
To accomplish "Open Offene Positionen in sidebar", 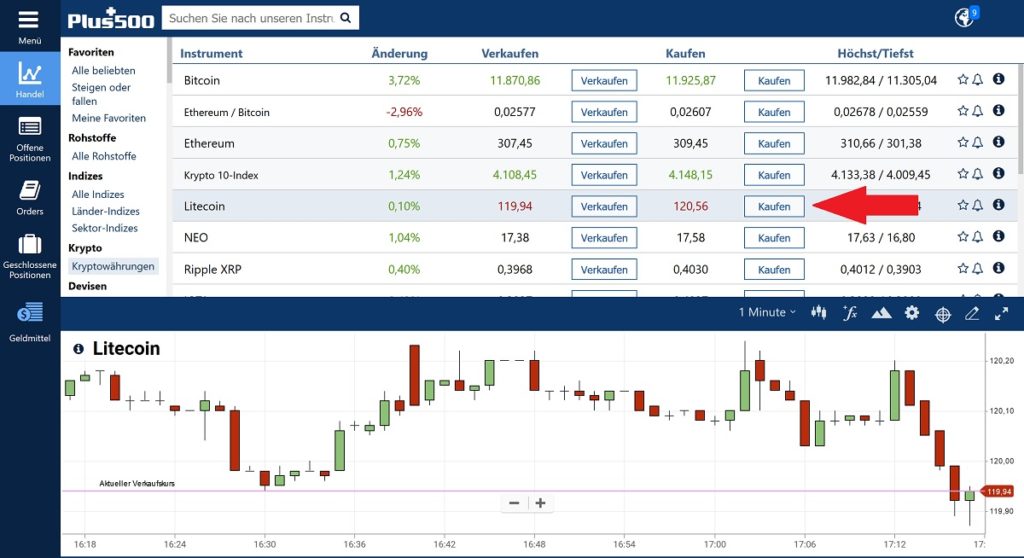I will pyautogui.click(x=29, y=138).
